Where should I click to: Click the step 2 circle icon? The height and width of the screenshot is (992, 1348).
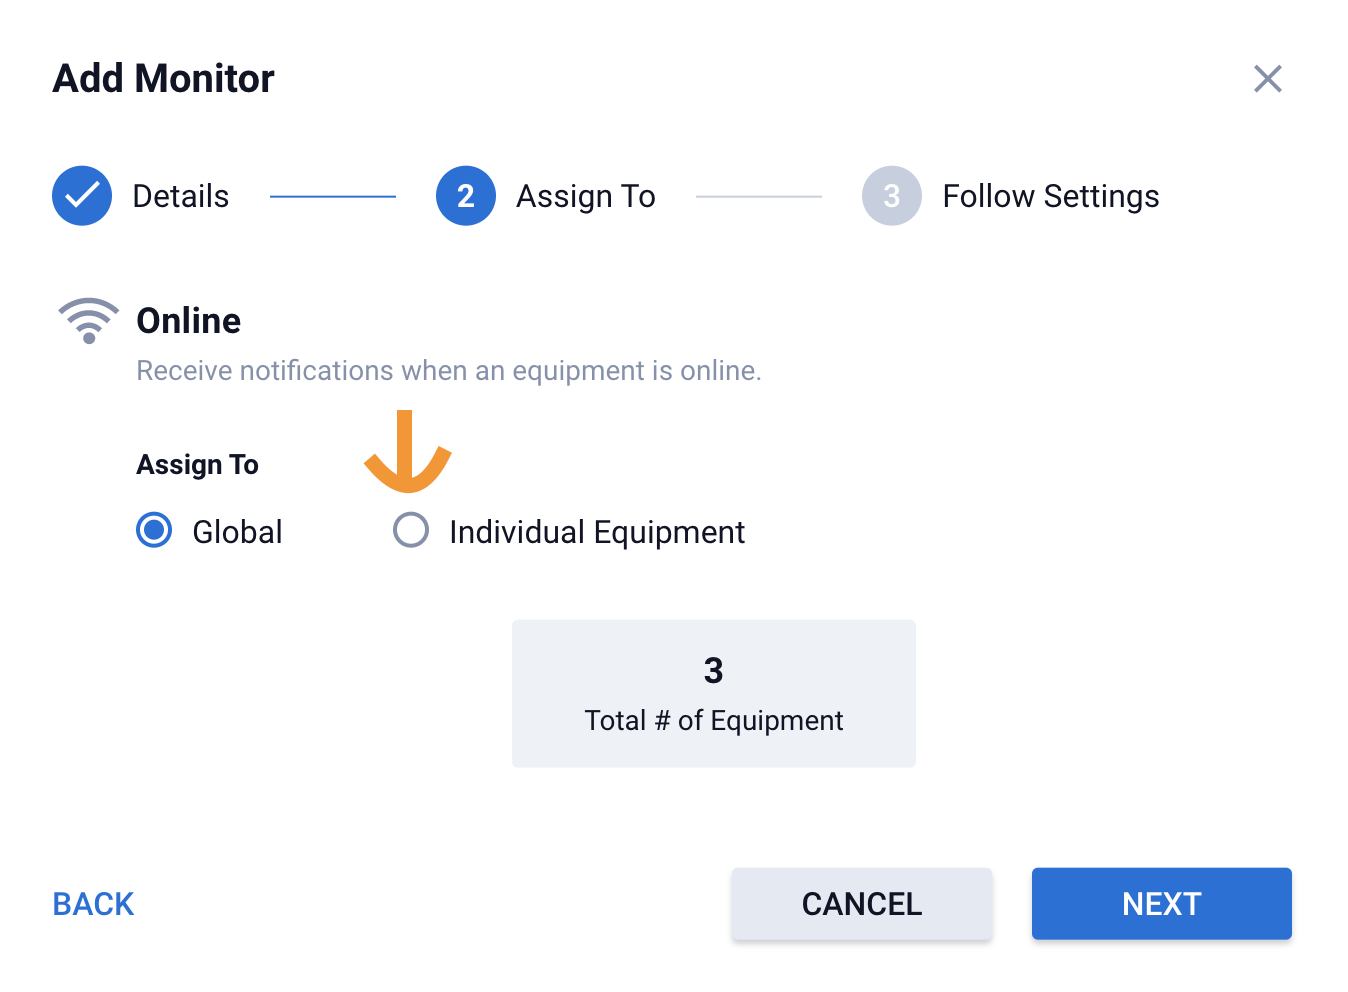pos(466,196)
